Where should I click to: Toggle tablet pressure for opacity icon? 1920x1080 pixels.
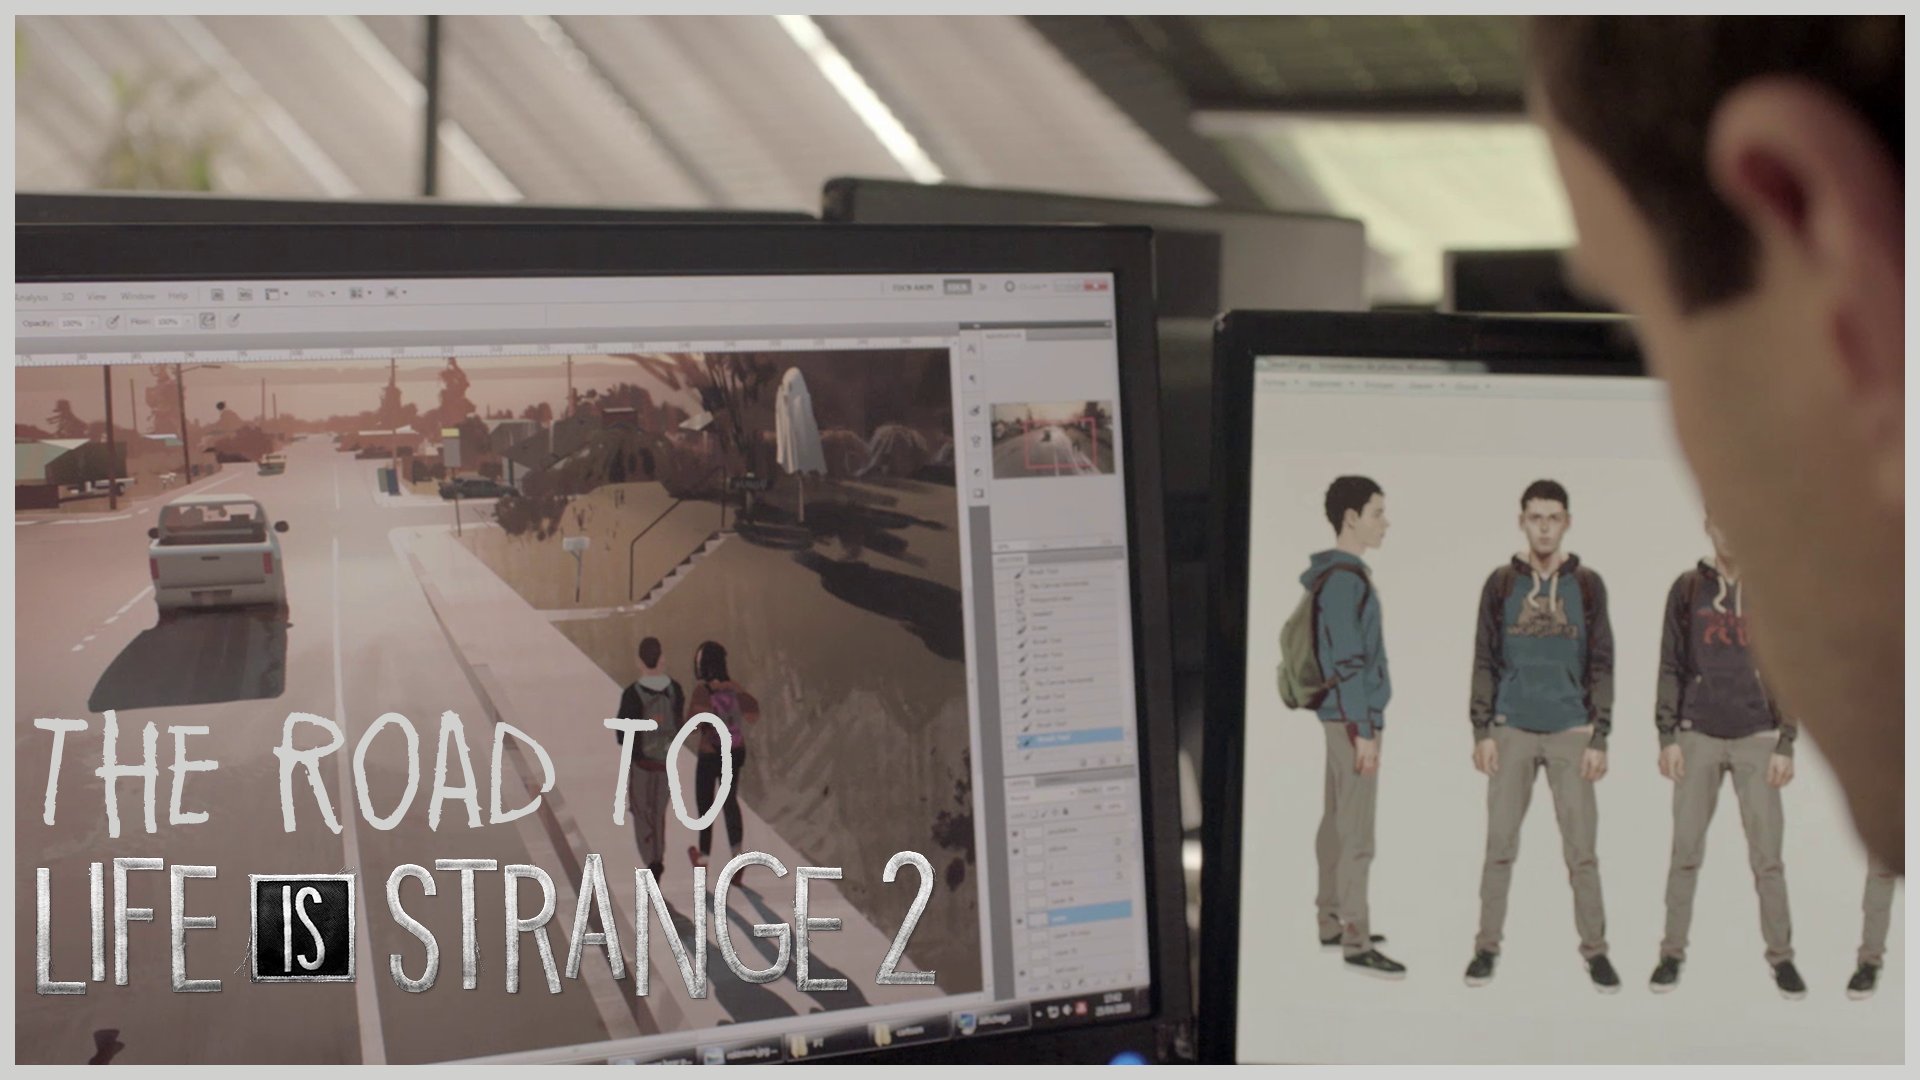click(x=113, y=322)
